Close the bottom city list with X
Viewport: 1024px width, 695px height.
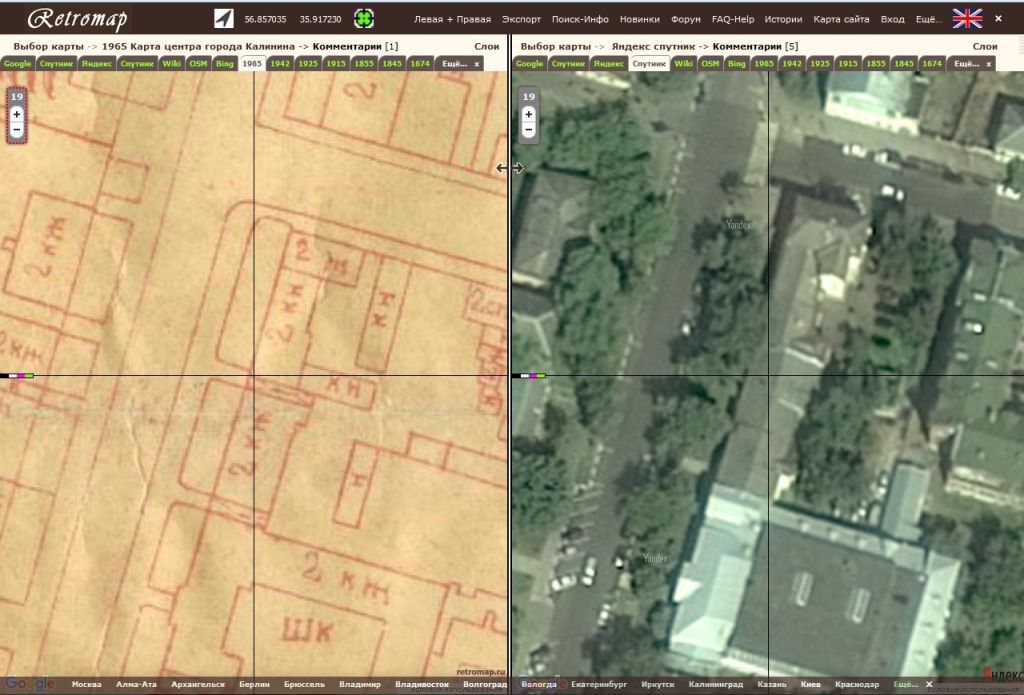pos(929,685)
